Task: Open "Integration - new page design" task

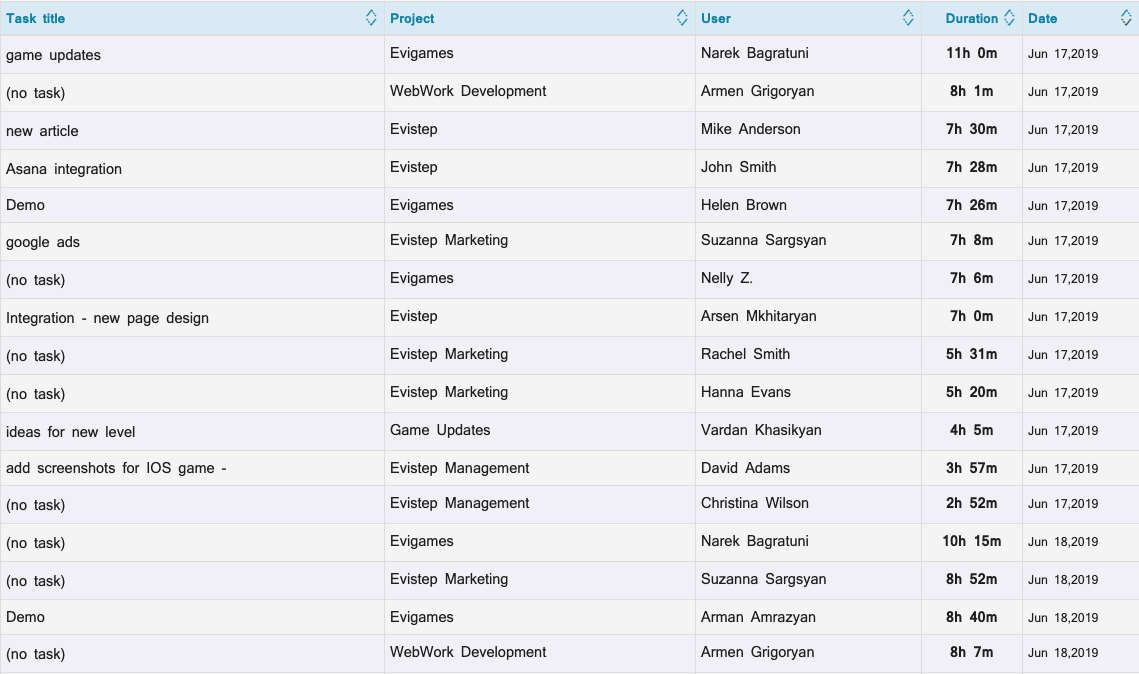Action: [x=108, y=318]
